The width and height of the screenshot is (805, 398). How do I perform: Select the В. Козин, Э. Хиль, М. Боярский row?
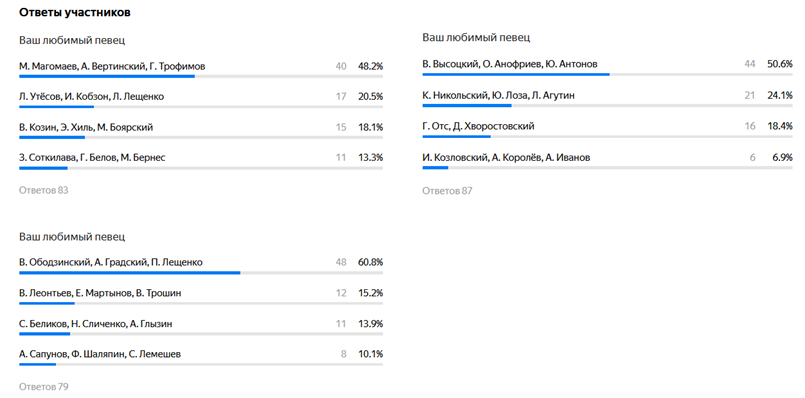tap(201, 130)
